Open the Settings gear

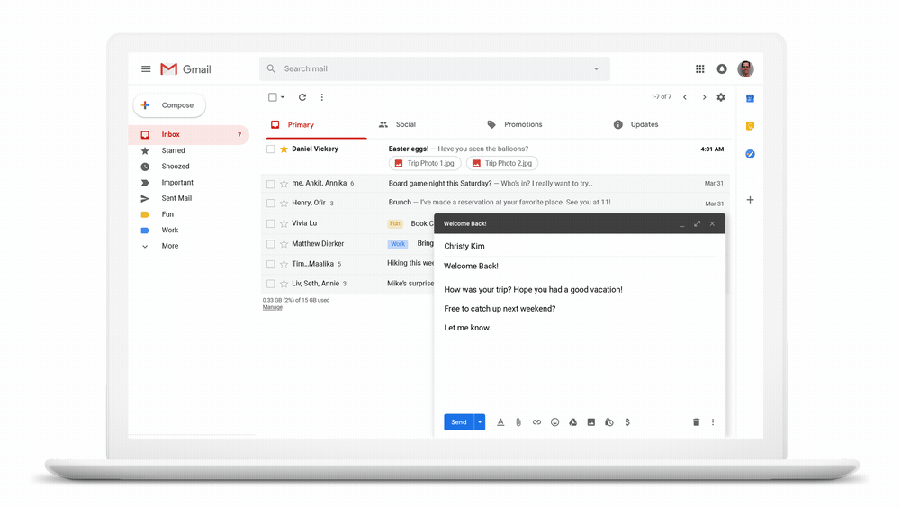tap(721, 97)
